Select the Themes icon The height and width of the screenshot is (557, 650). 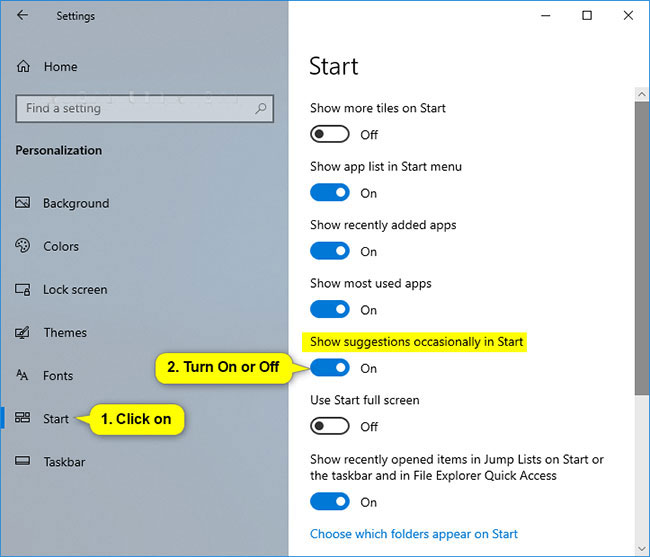[x=22, y=332]
